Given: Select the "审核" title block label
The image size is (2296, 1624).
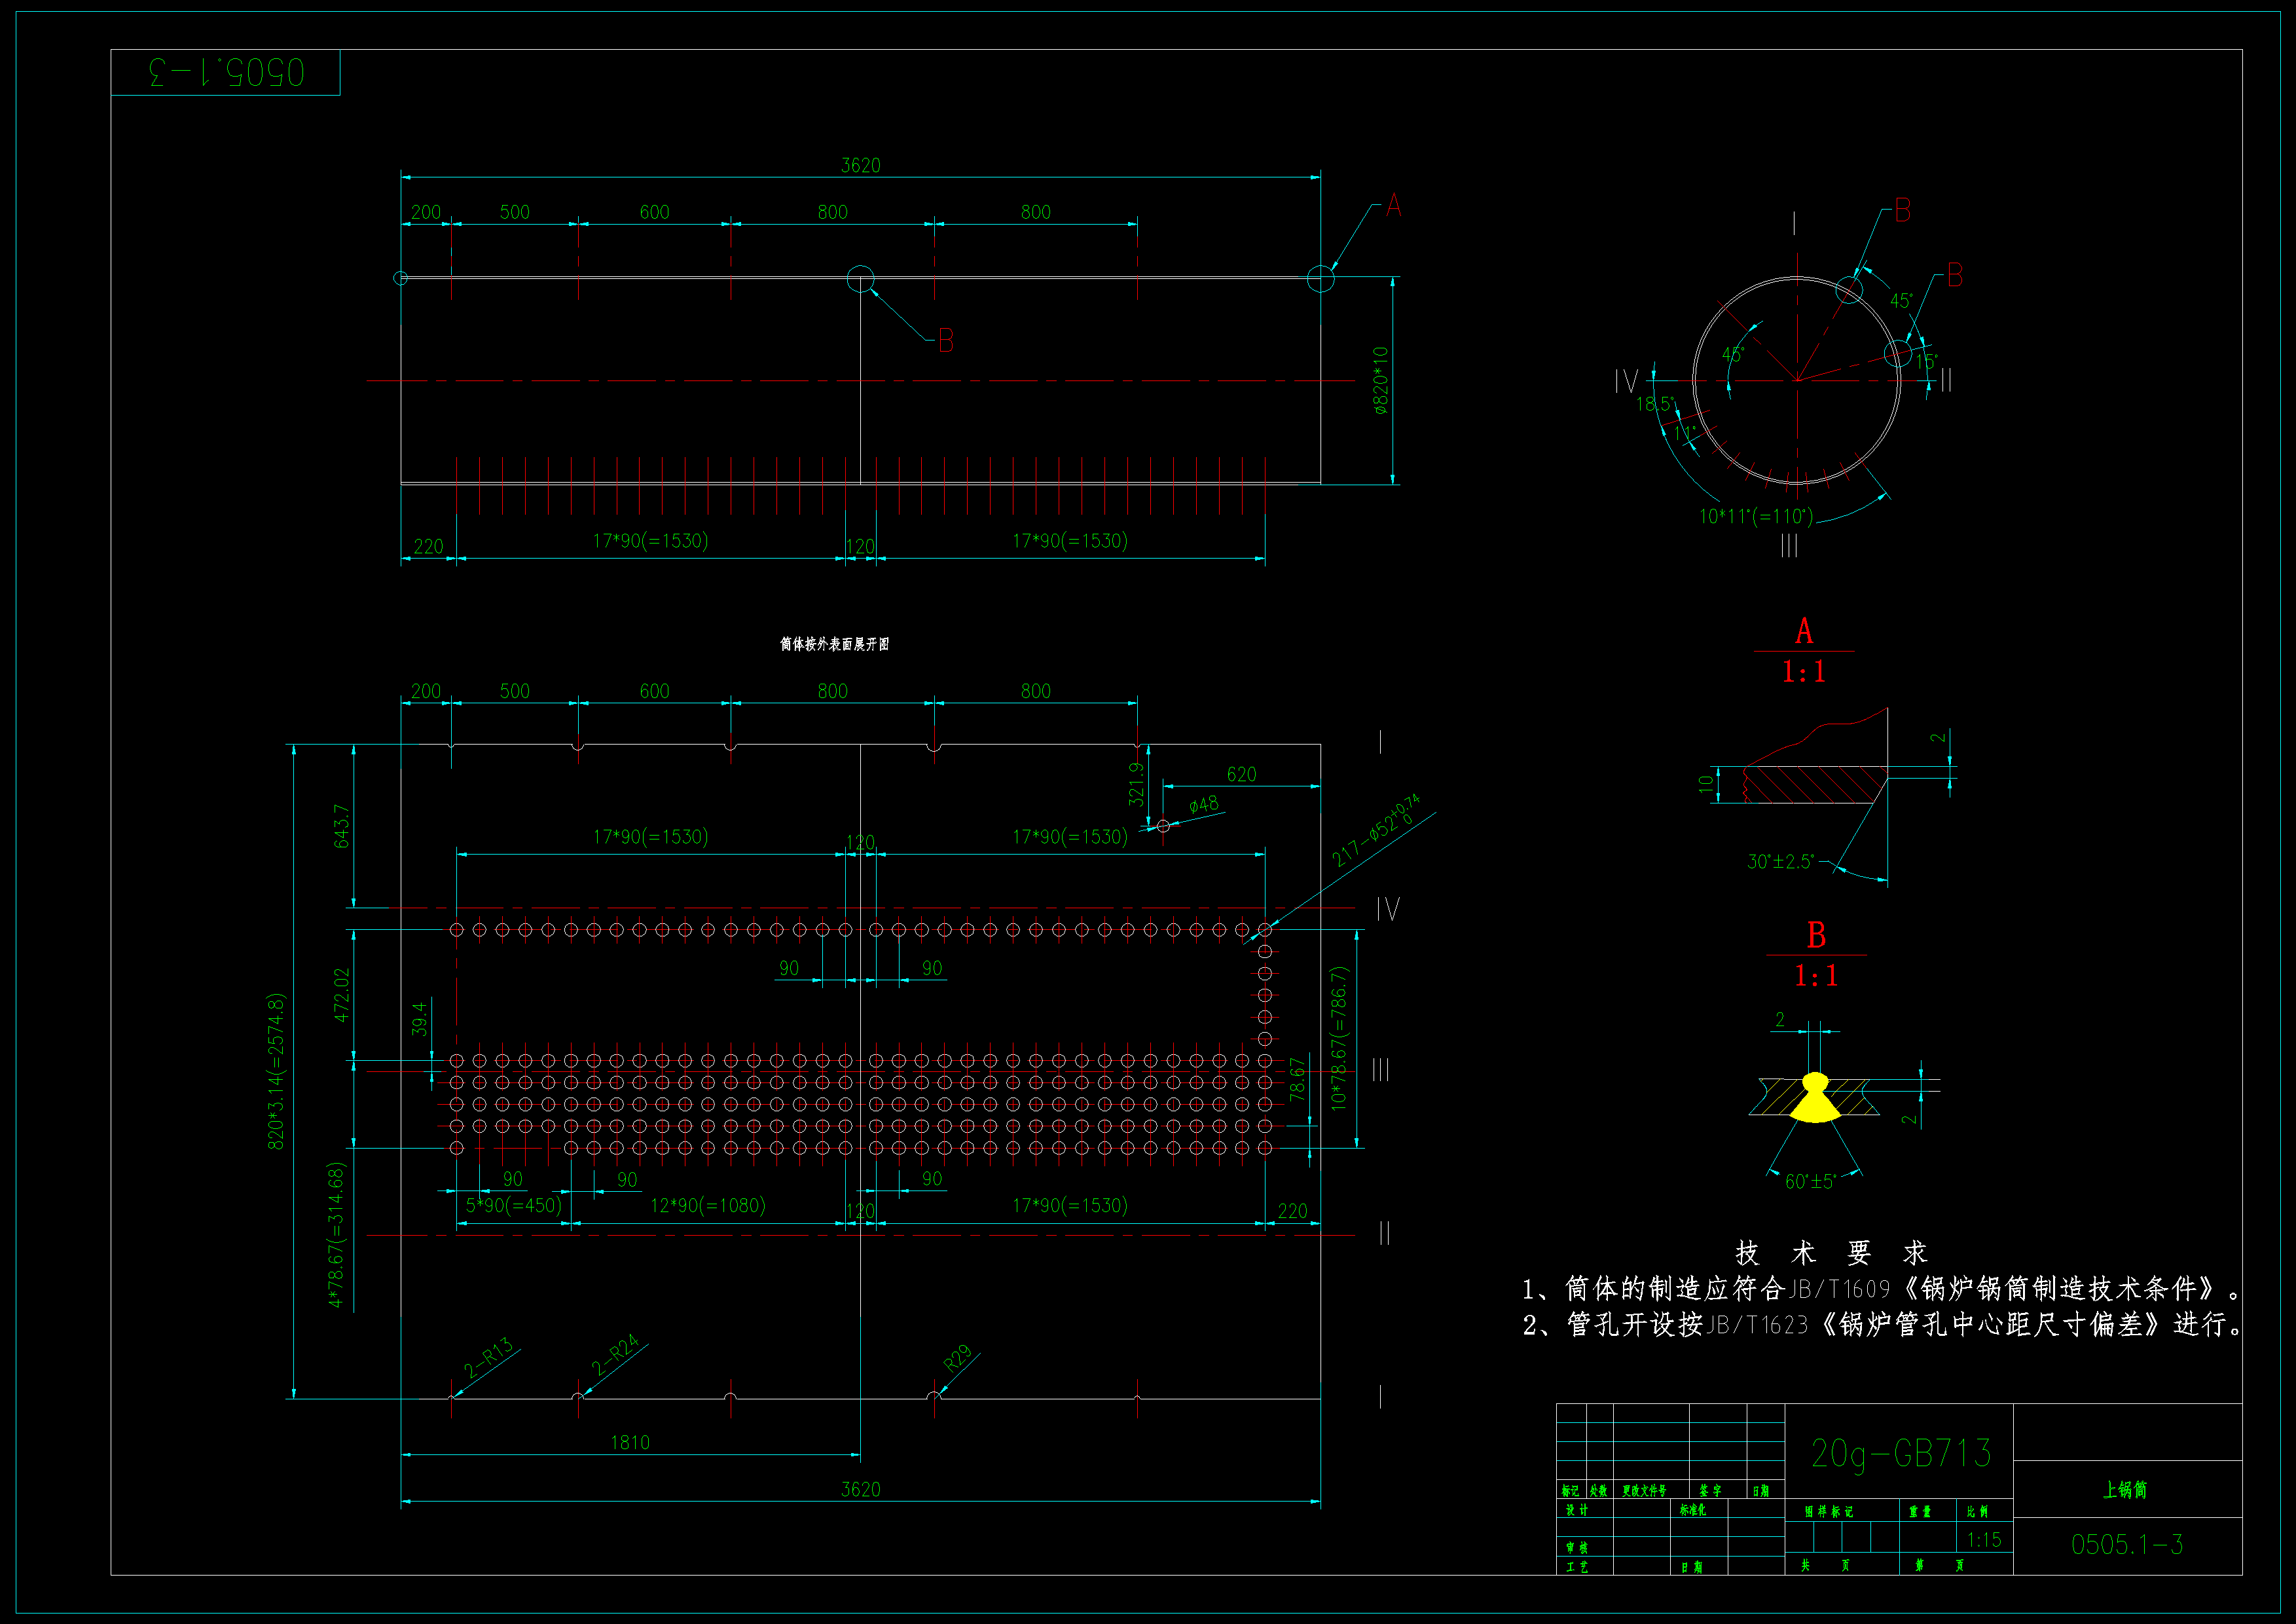Looking at the screenshot, I should [1577, 1548].
